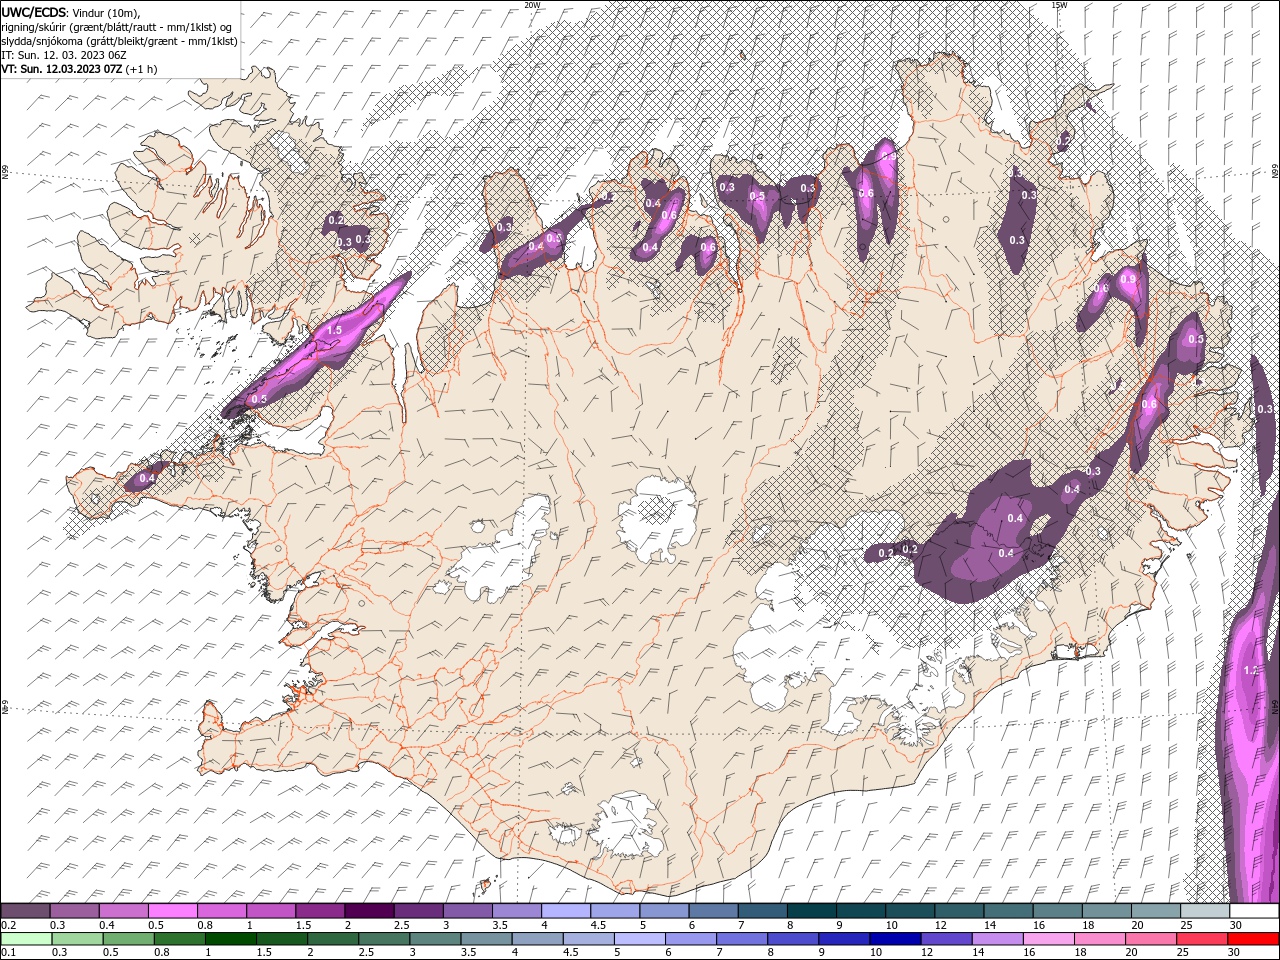Image resolution: width=1280 pixels, height=960 pixels.
Task: Select the white 30+ swatch in top legend row
Action: (1253, 911)
